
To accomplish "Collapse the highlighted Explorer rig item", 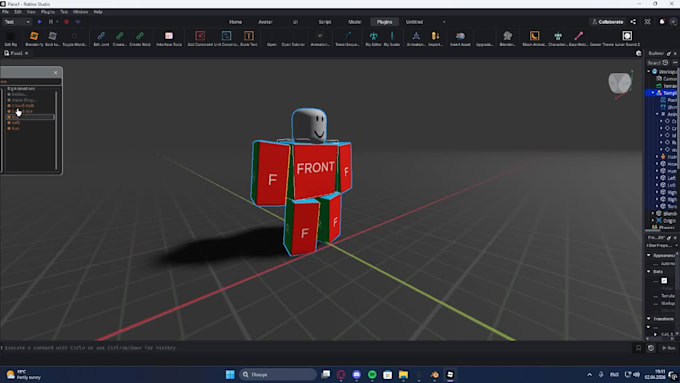I will click(653, 93).
